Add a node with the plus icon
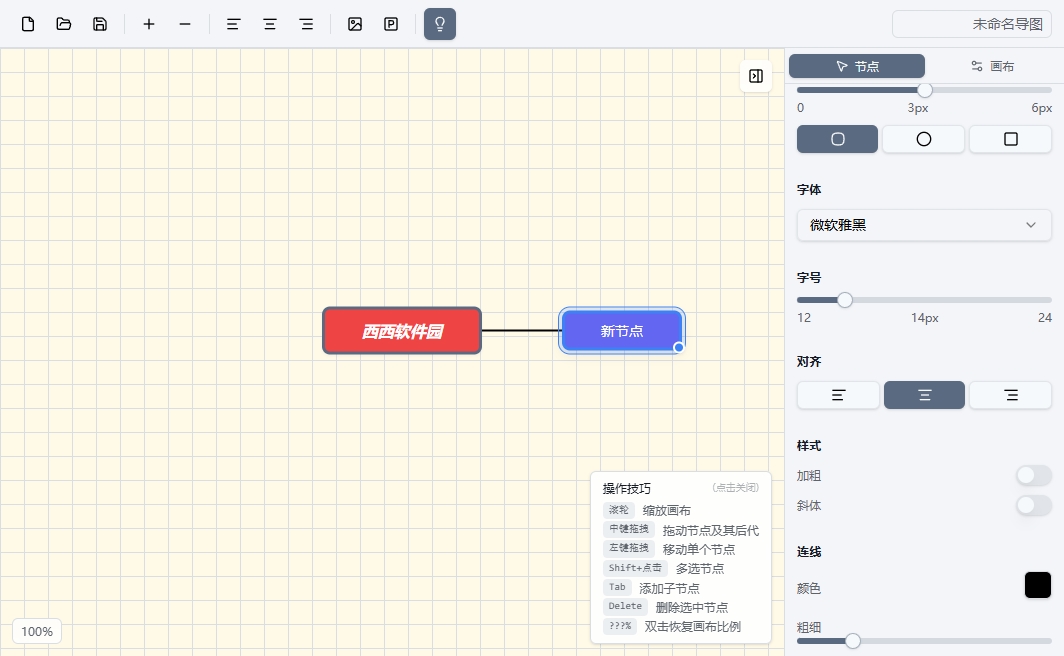Image resolution: width=1064 pixels, height=656 pixels. click(149, 24)
